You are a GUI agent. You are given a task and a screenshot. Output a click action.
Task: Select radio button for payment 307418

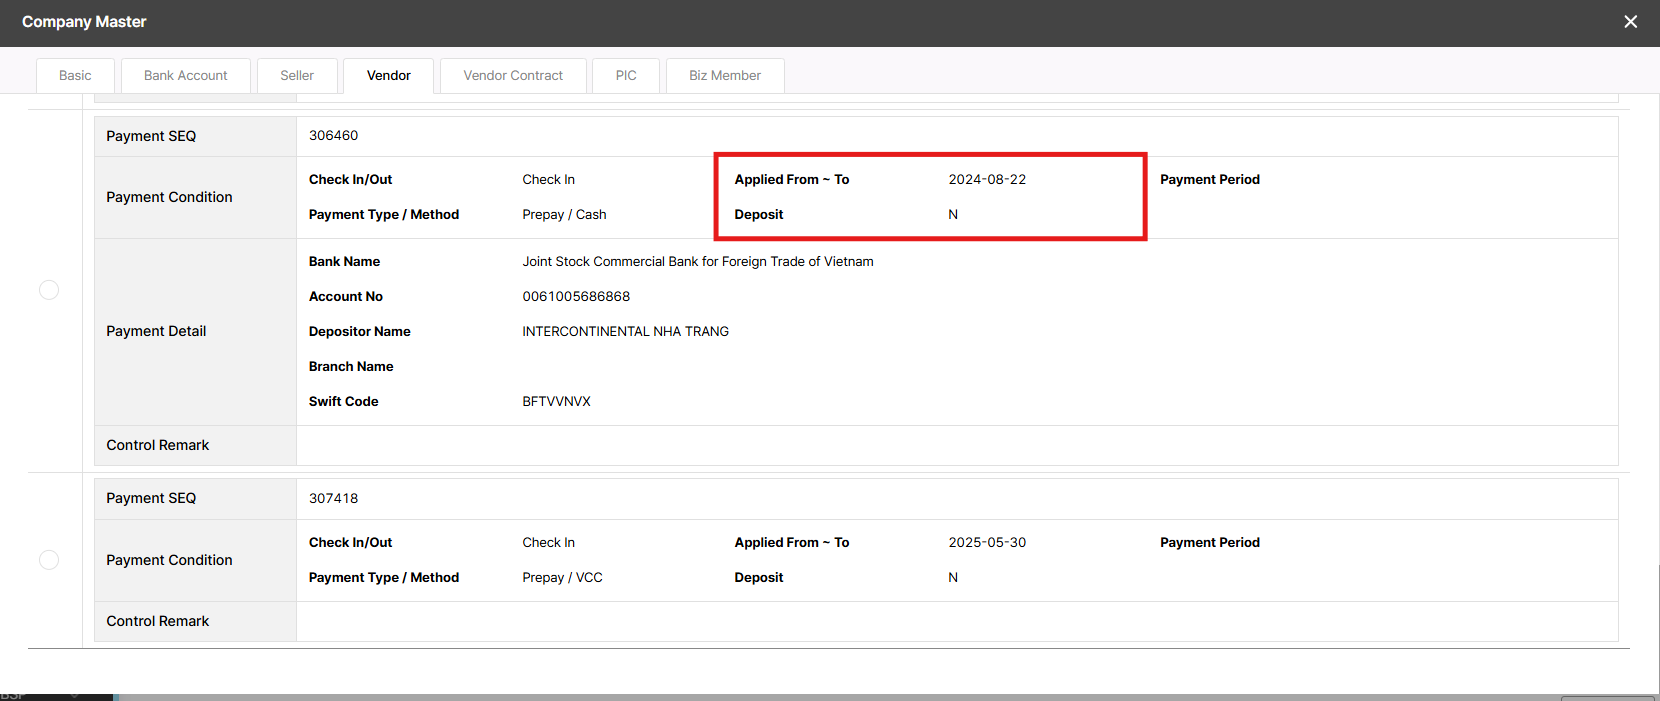coord(49,560)
